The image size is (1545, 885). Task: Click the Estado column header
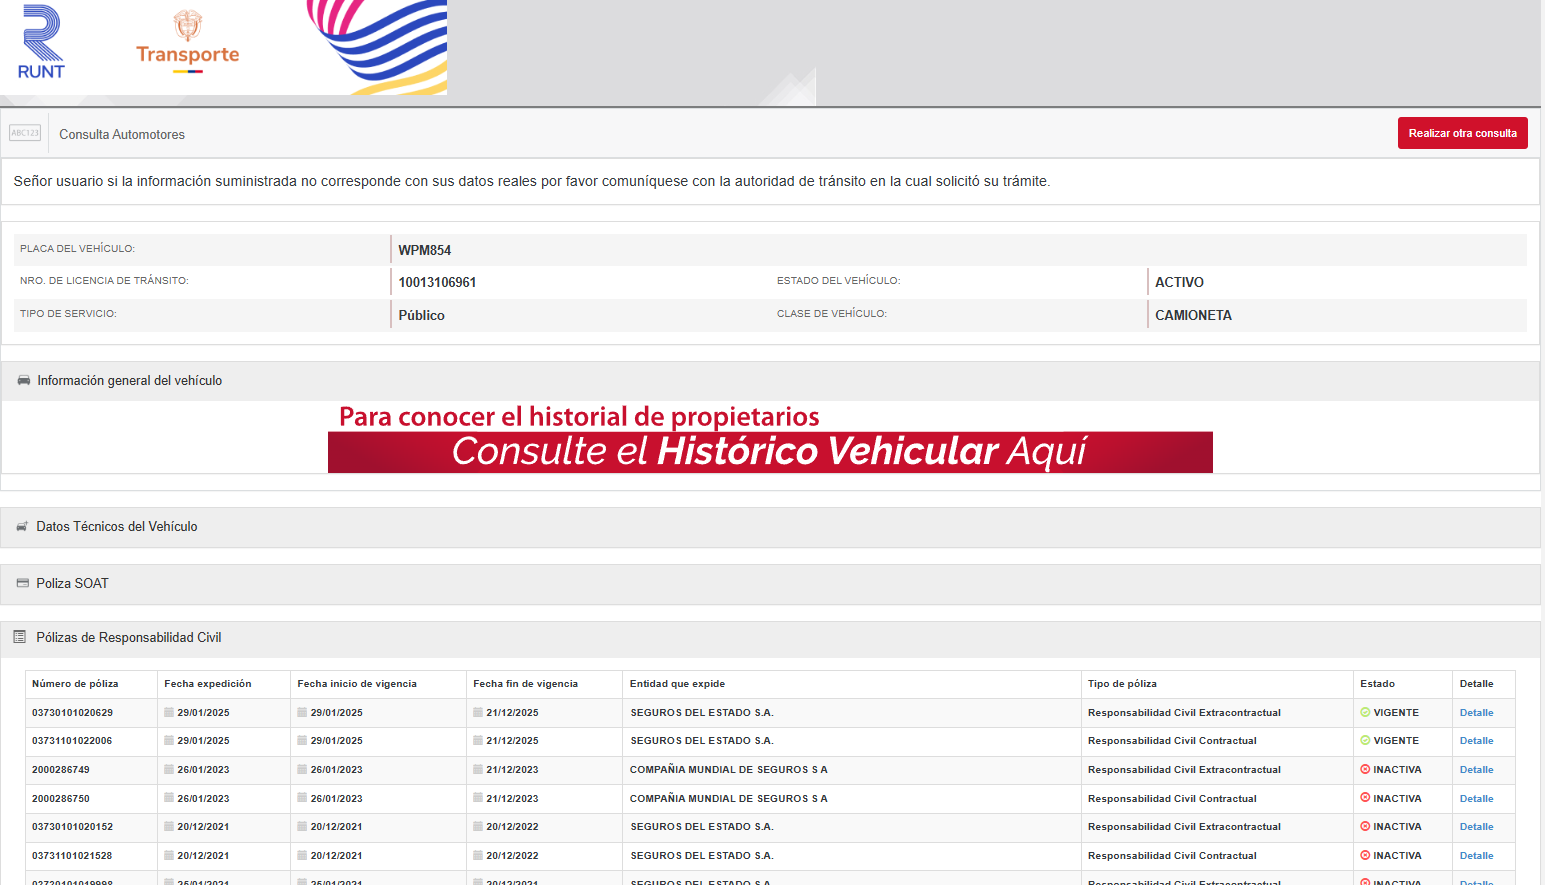(x=1377, y=684)
